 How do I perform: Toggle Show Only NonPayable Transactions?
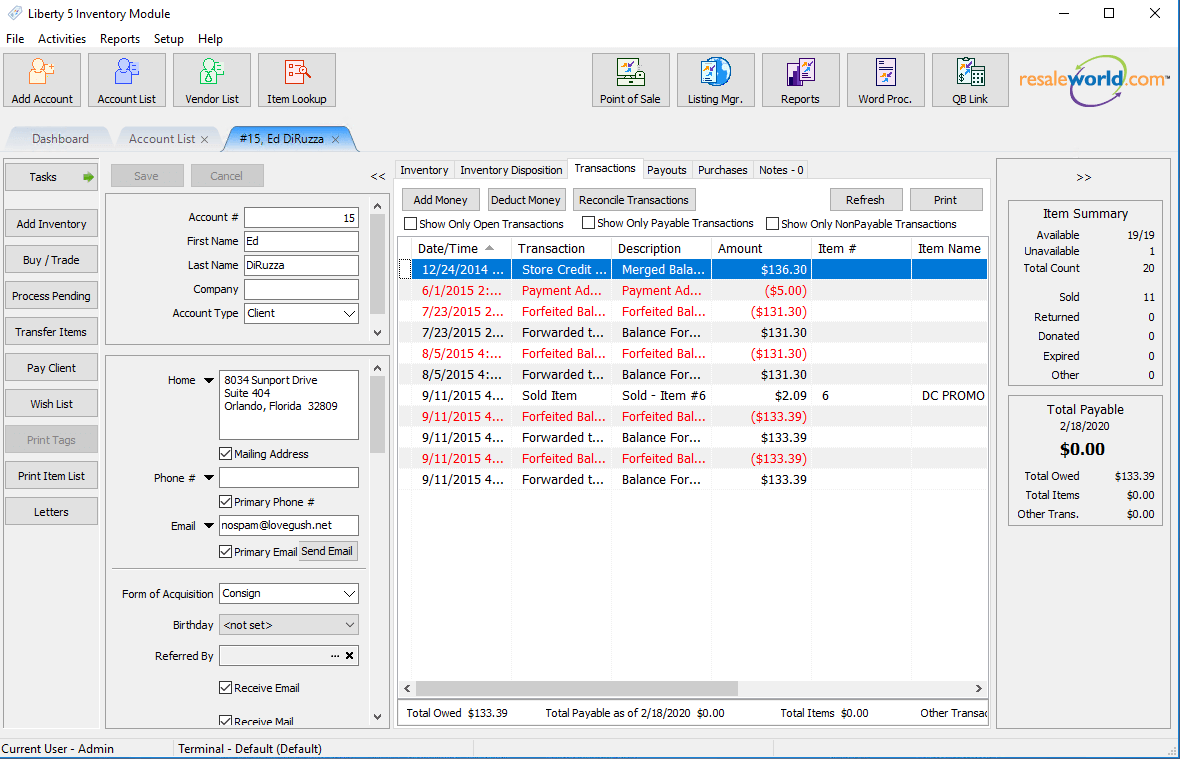772,223
